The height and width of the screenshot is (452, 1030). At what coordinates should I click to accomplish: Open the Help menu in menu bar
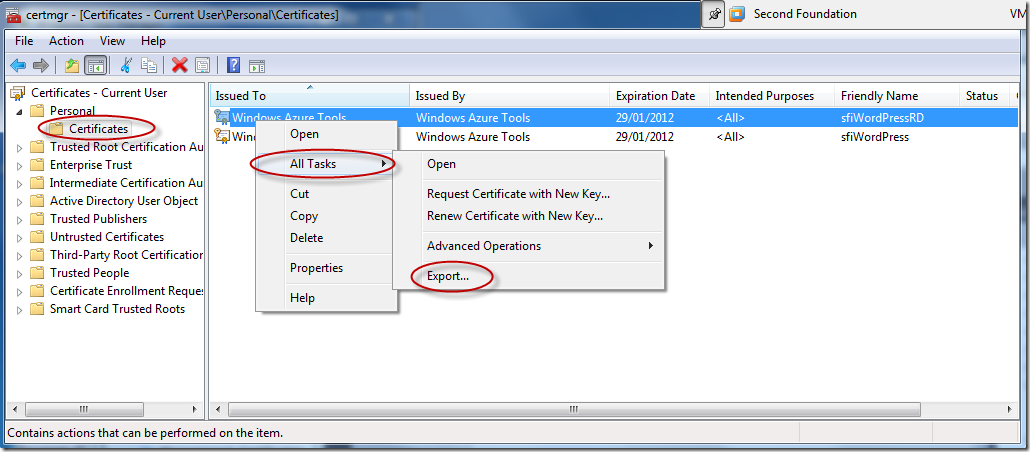pos(153,41)
